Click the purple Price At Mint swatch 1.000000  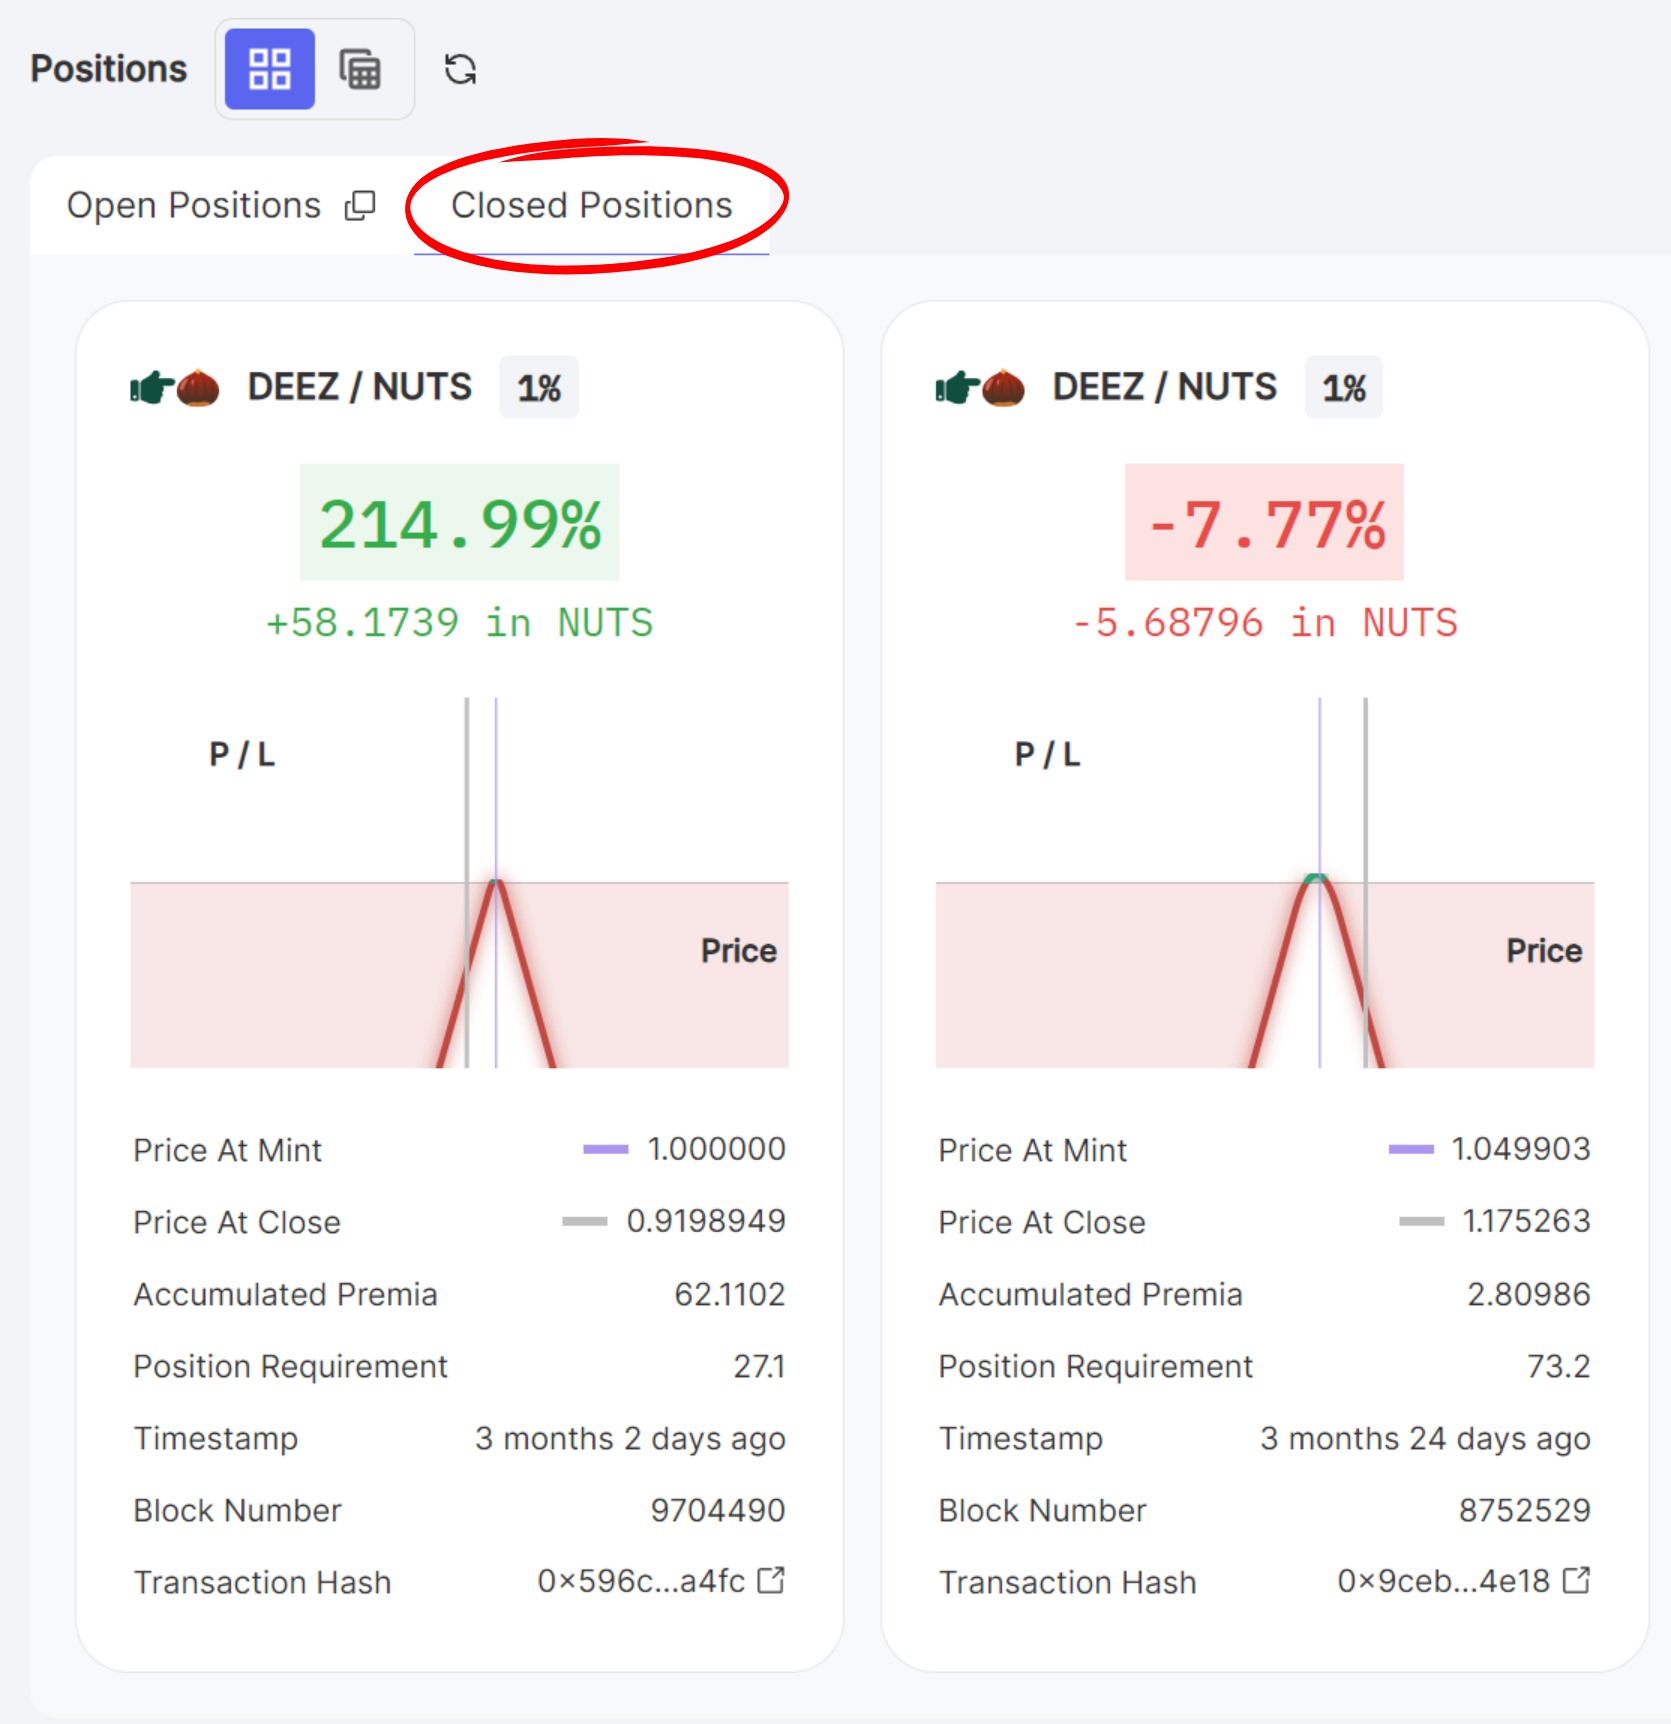[606, 1149]
